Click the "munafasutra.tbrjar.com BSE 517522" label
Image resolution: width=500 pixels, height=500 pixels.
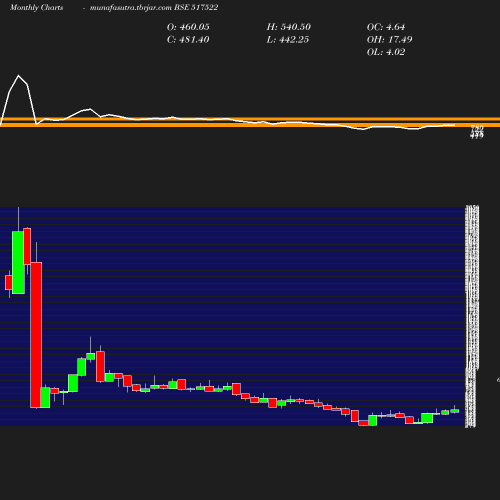pos(154,8)
